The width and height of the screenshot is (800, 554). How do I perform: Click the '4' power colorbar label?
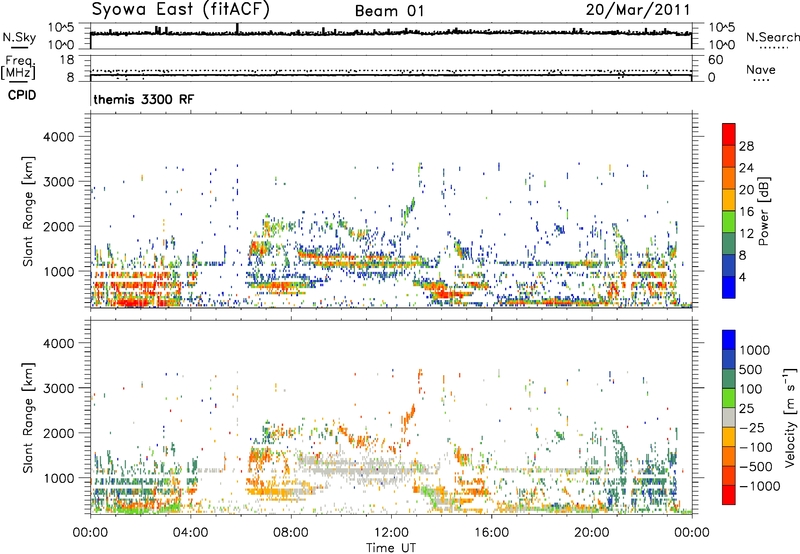point(743,278)
